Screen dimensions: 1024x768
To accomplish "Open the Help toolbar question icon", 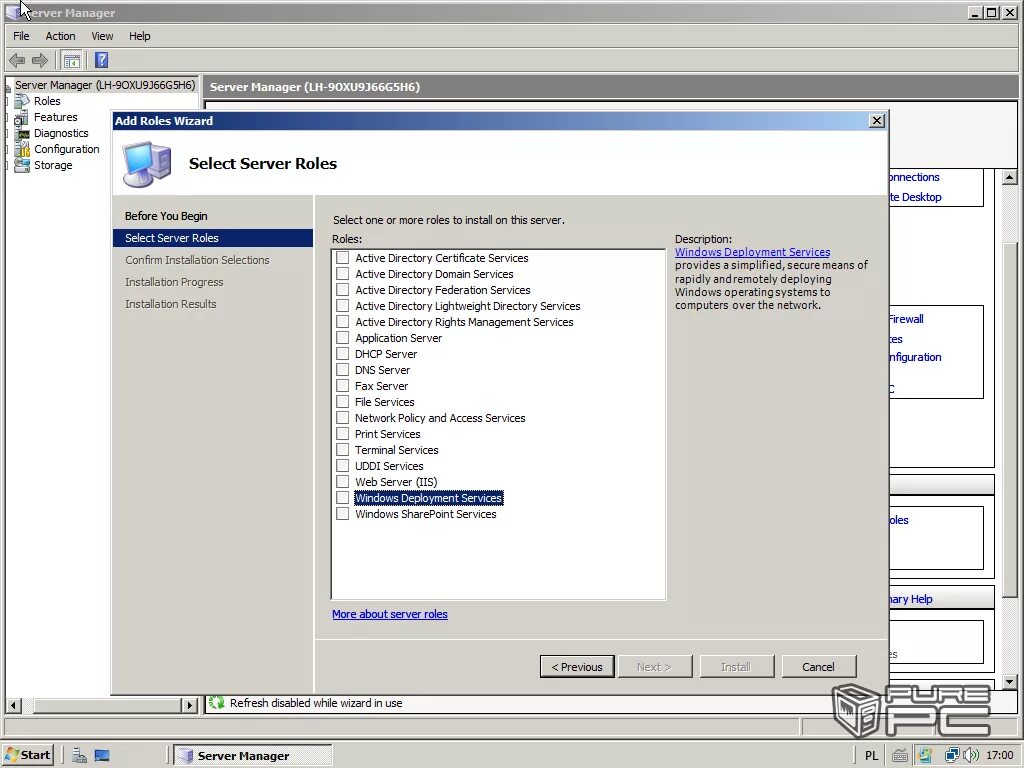I will pos(101,60).
